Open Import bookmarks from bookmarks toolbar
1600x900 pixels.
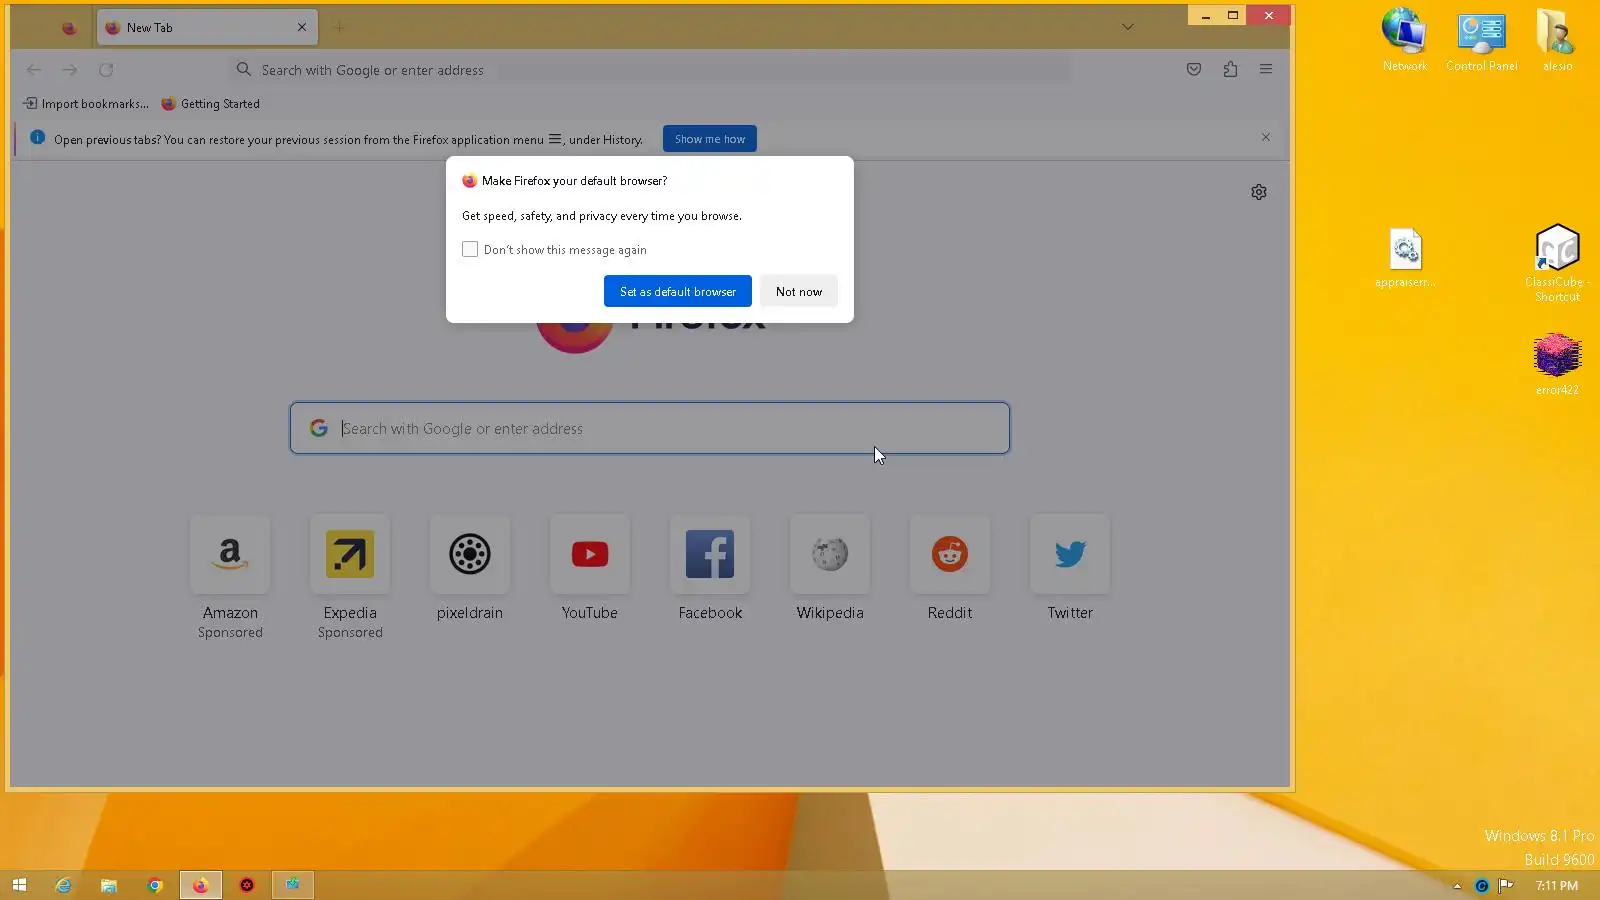pyautogui.click(x=86, y=104)
